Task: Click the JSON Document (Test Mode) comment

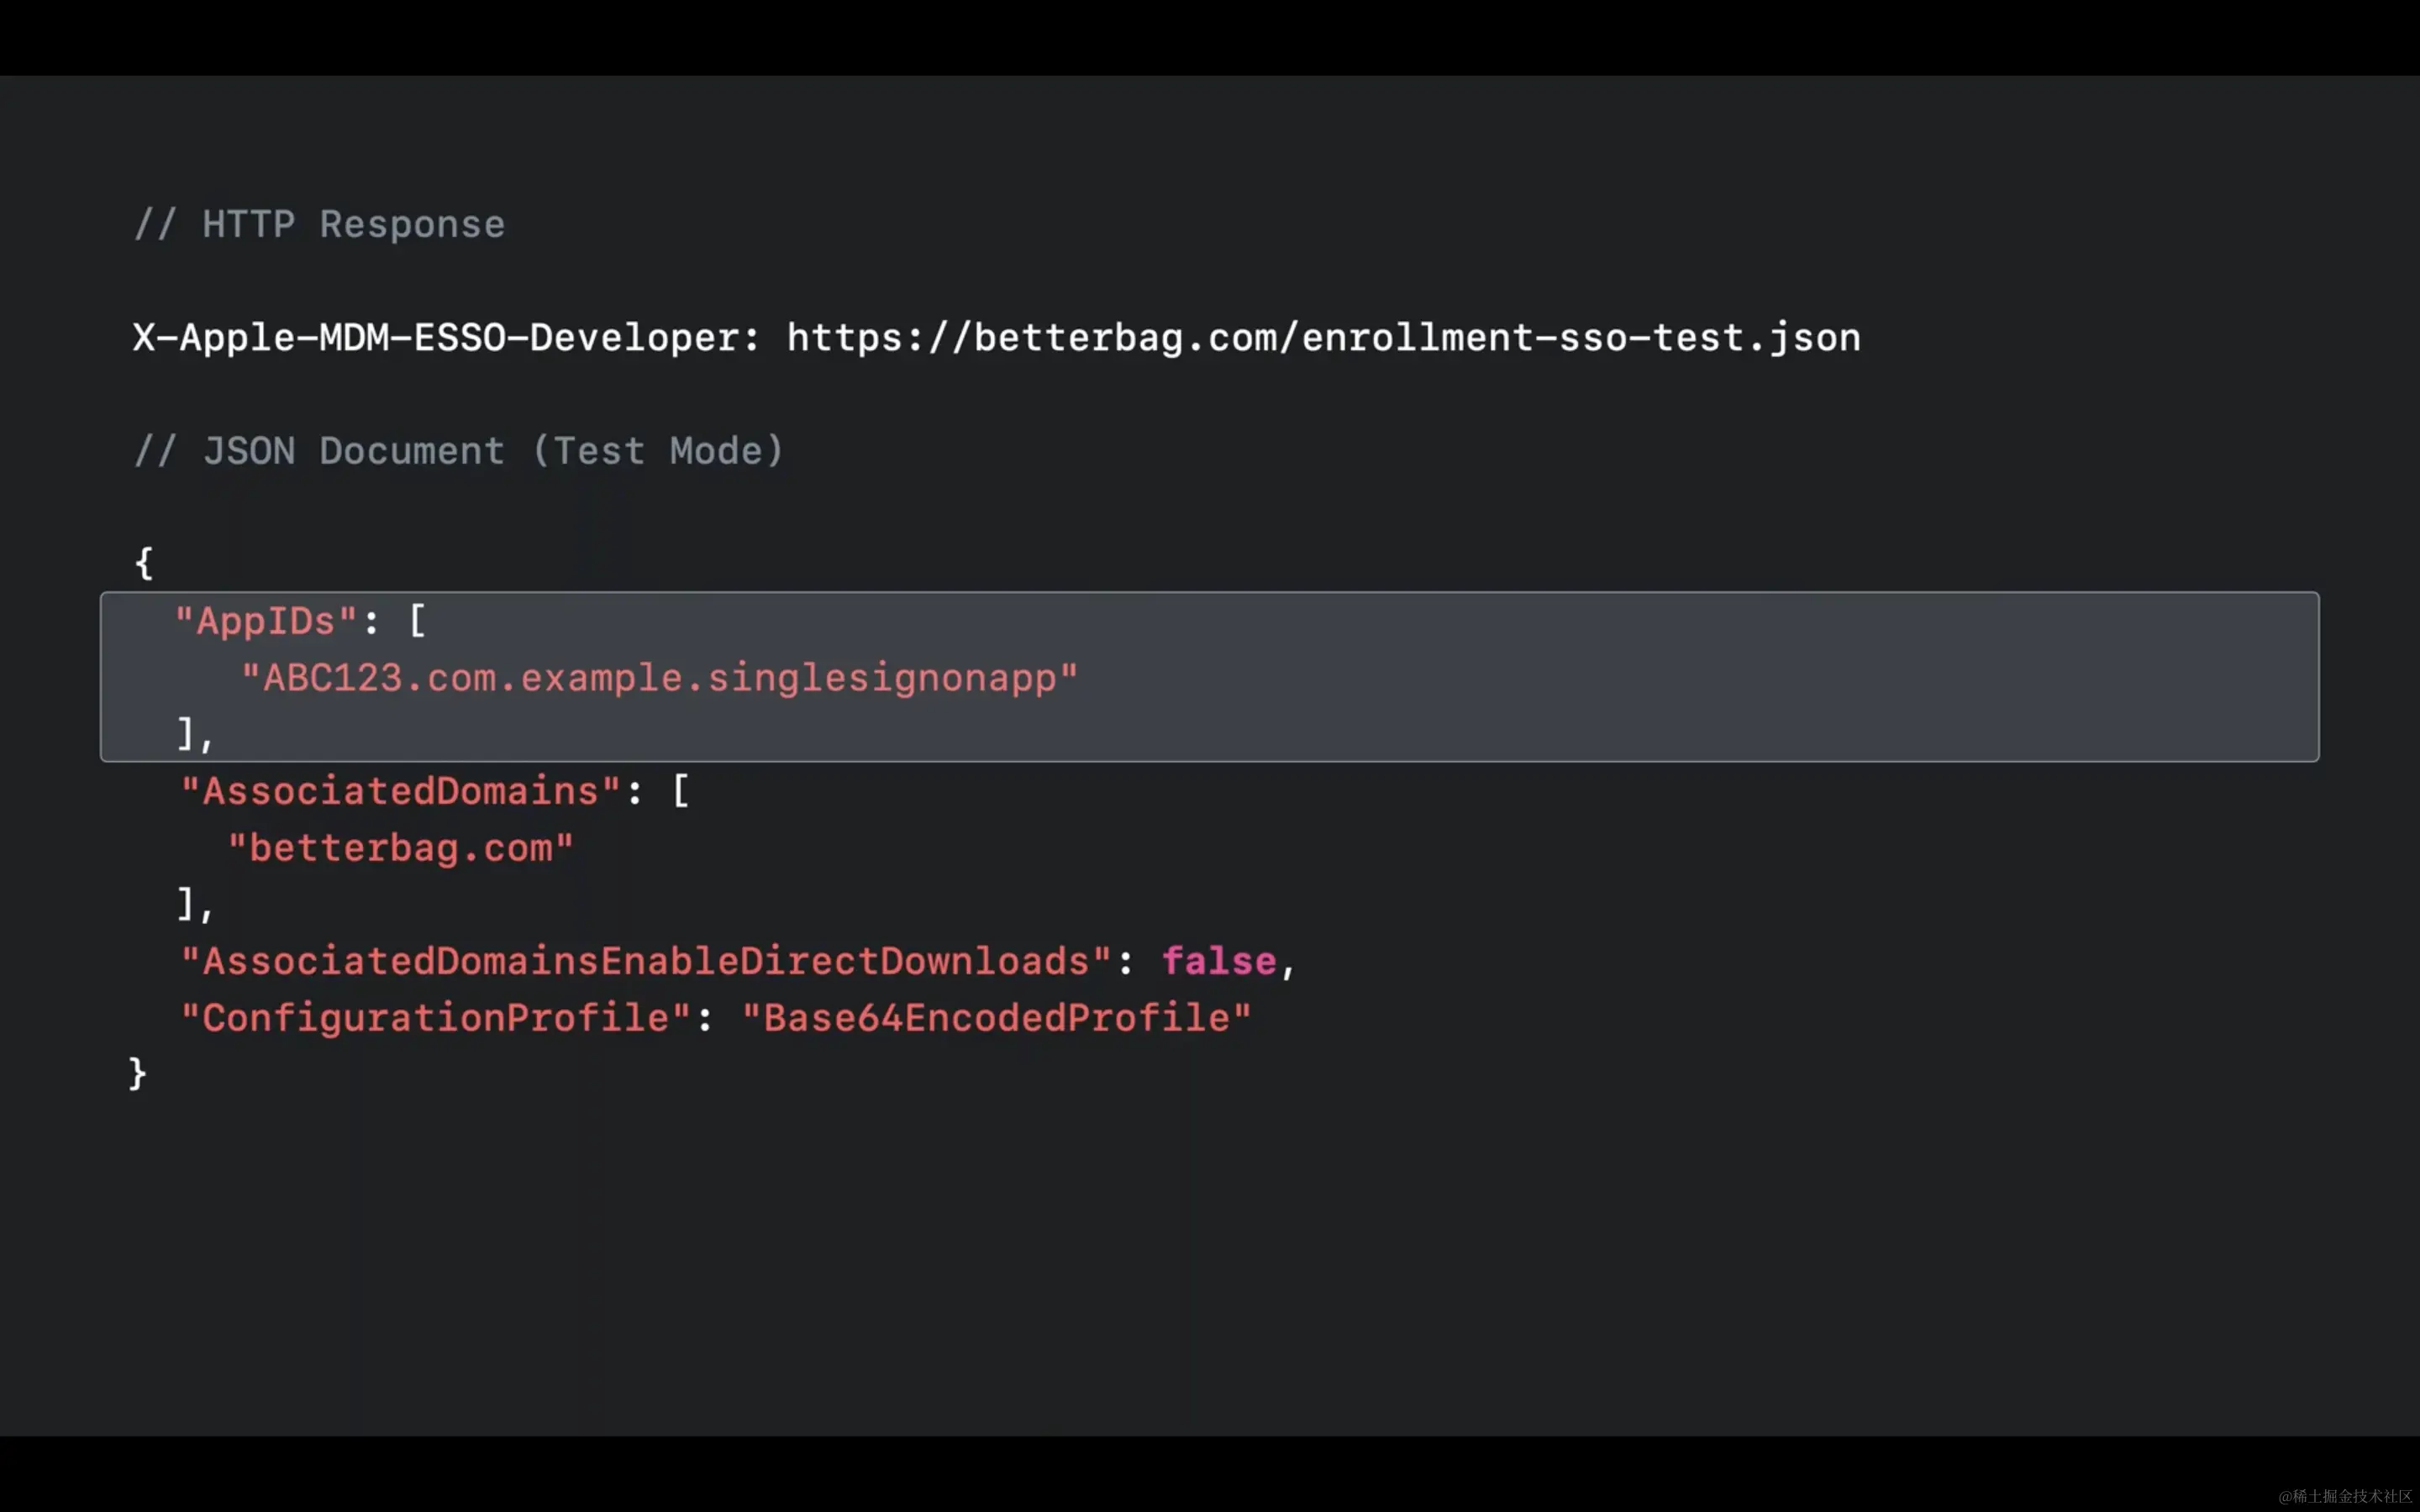Action: (x=458, y=451)
